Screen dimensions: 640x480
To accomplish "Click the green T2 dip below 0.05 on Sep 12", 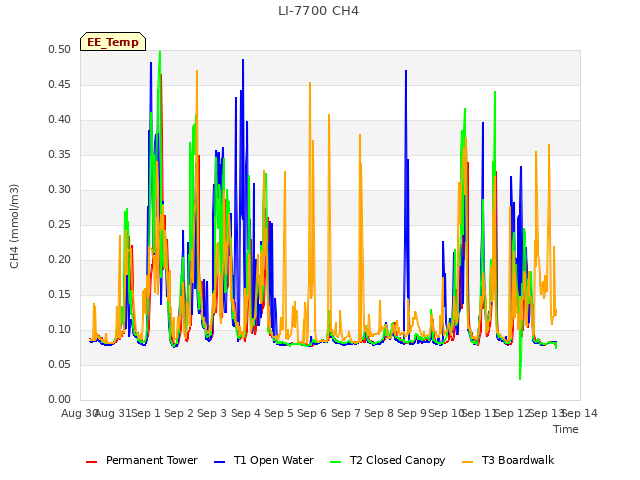I will click(520, 378).
